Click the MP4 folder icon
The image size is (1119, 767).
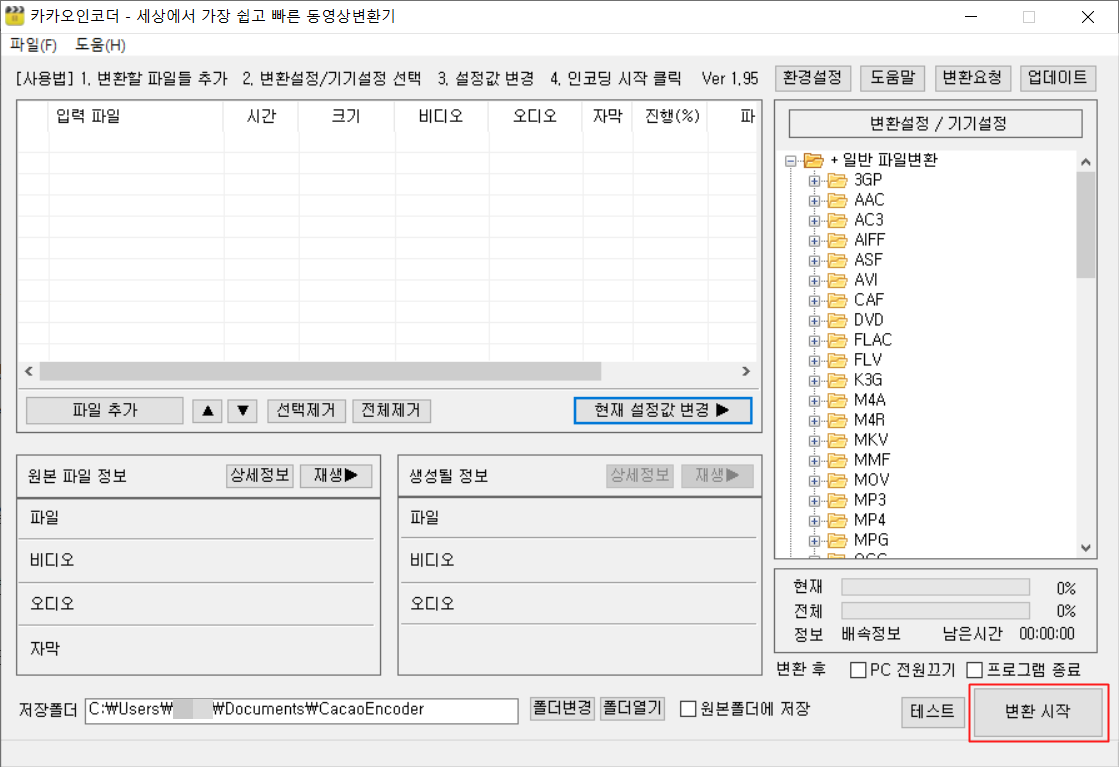pos(837,519)
